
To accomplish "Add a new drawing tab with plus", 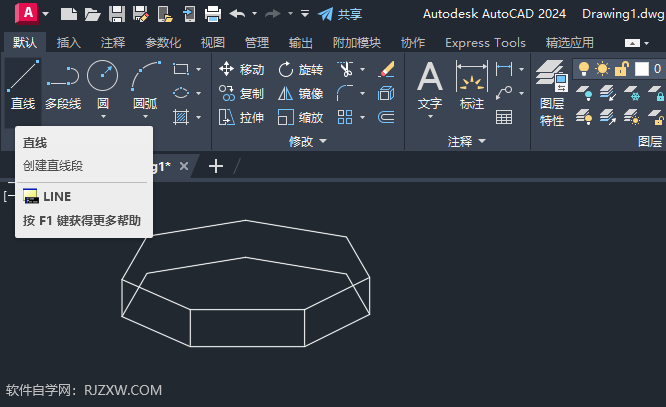I will (x=216, y=166).
